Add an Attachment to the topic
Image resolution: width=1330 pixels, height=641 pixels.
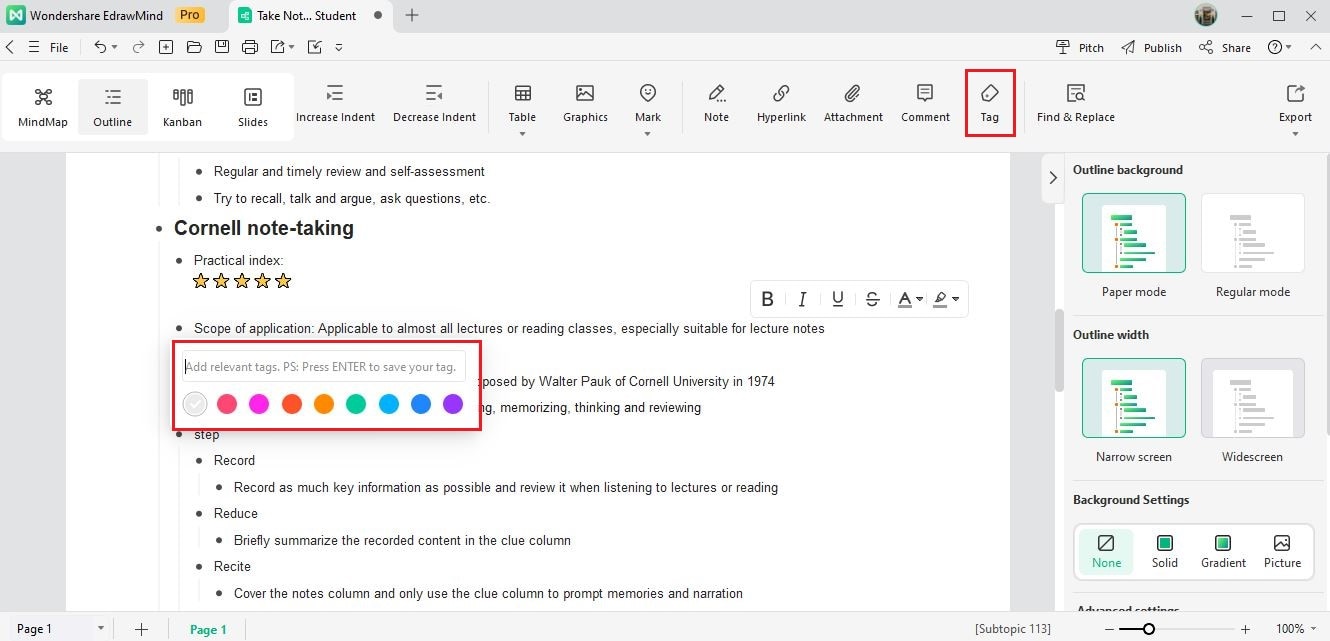[852, 103]
